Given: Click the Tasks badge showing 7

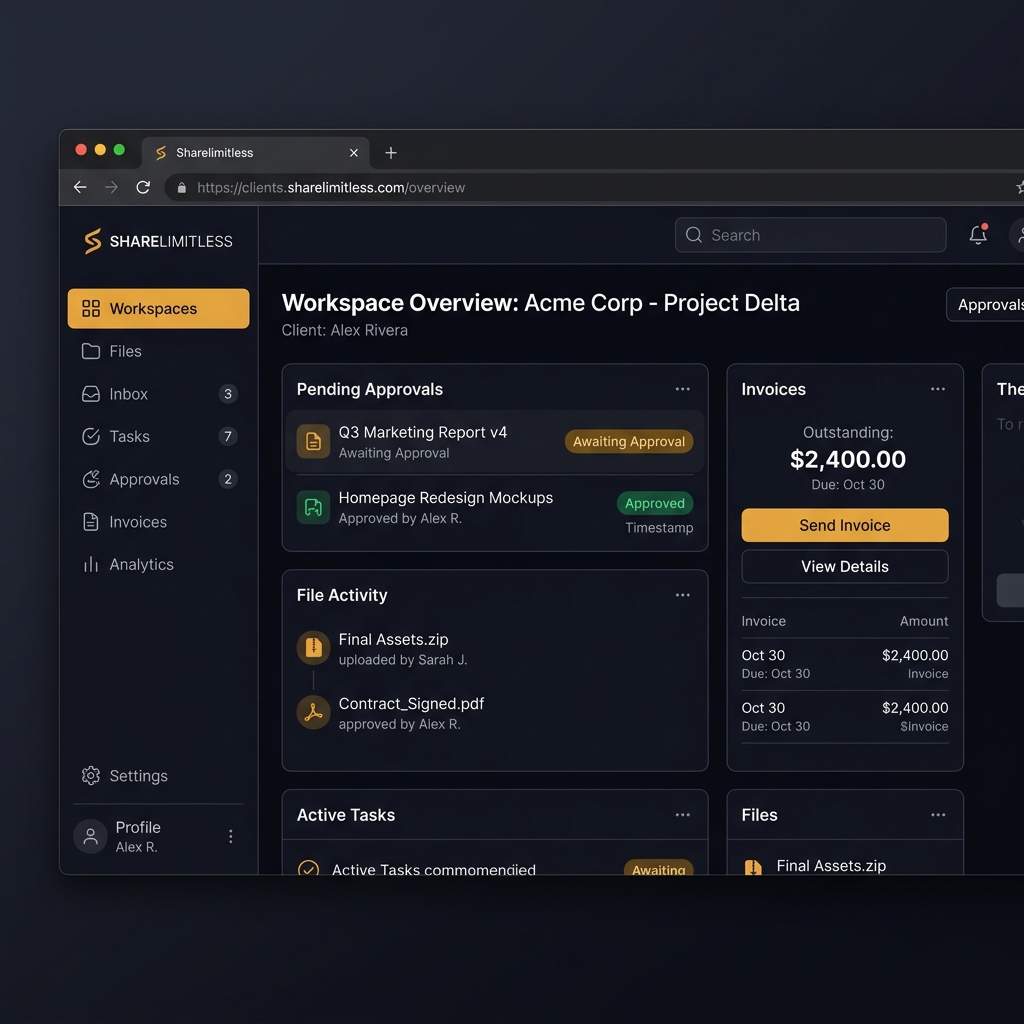Looking at the screenshot, I should click(228, 436).
